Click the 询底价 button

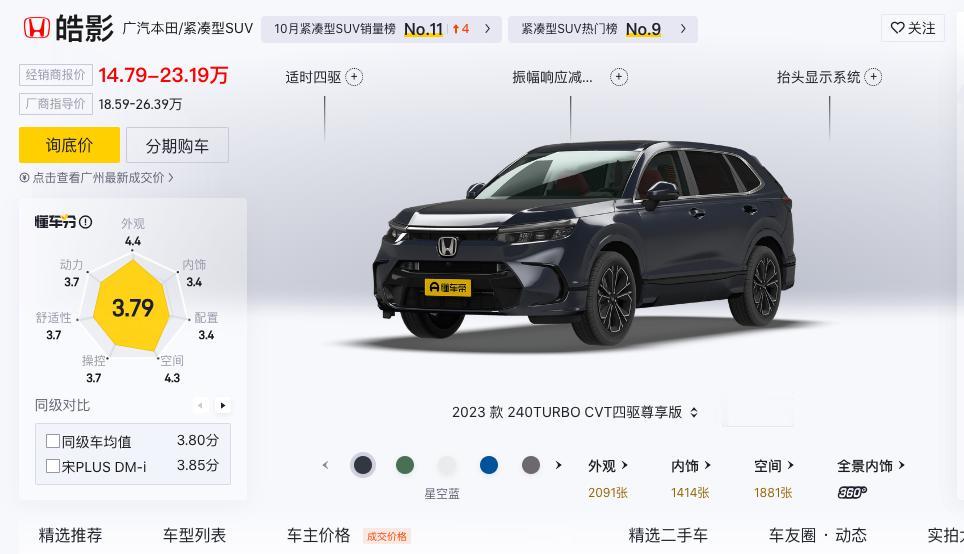[x=69, y=145]
